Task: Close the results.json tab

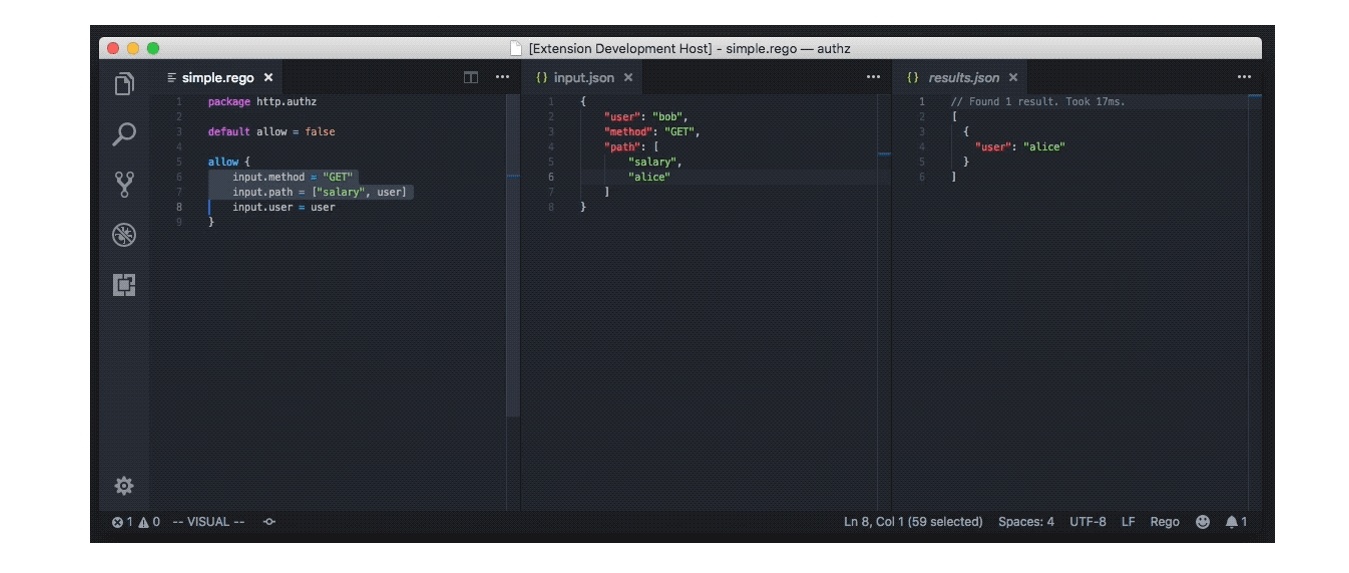Action: (1013, 77)
